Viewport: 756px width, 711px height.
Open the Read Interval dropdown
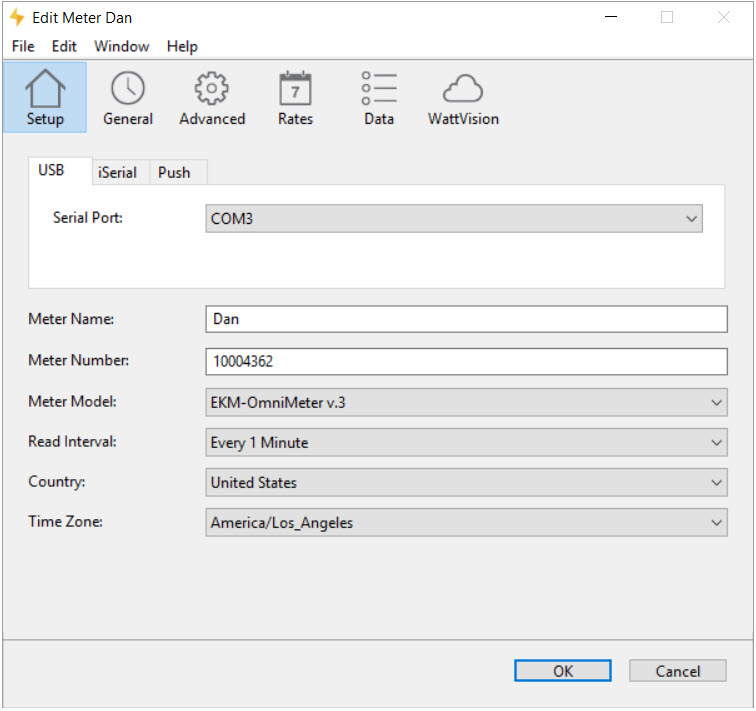[x=466, y=442]
